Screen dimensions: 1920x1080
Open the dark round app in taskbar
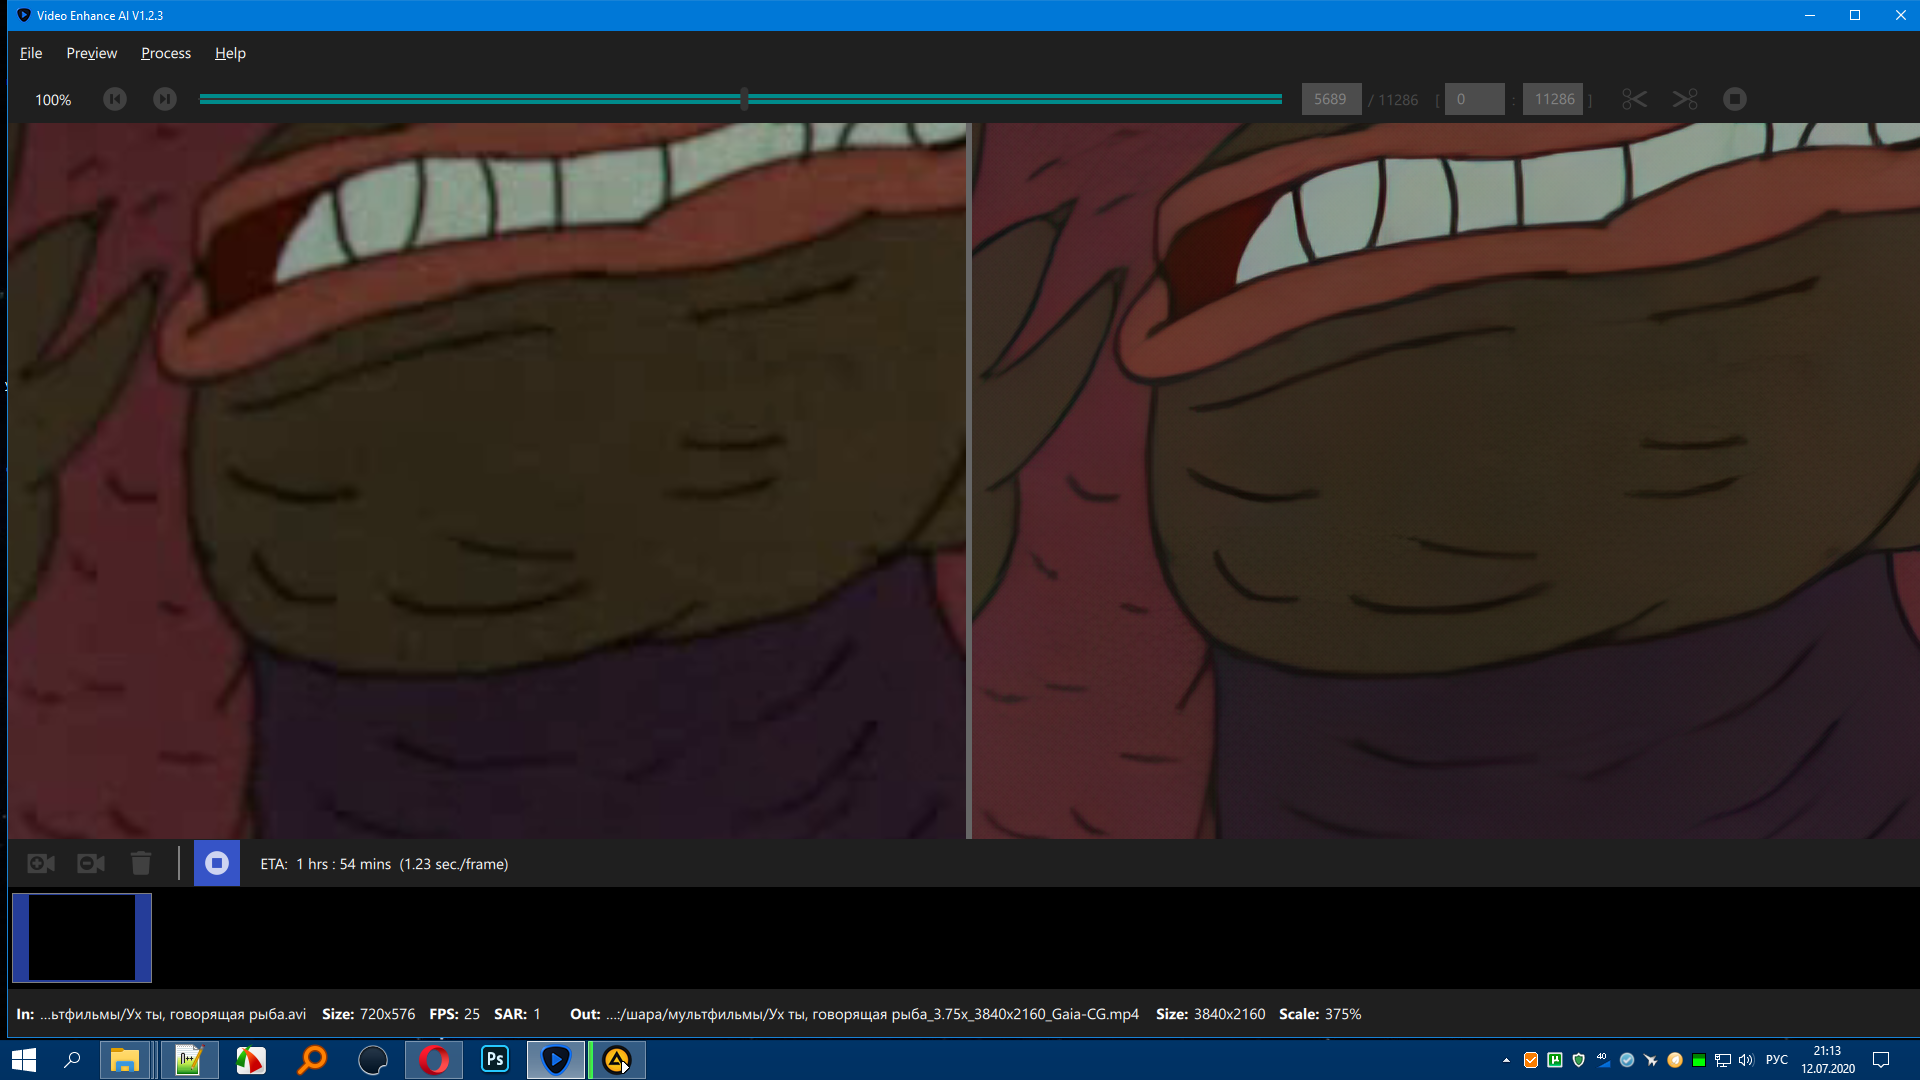coord(373,1060)
